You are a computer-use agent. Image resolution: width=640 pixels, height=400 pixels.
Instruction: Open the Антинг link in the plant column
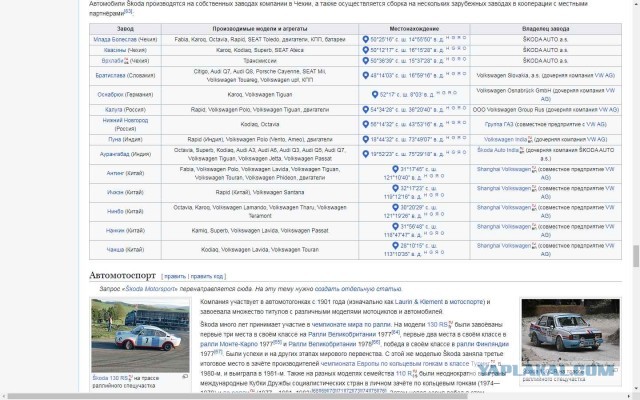pyautogui.click(x=115, y=173)
